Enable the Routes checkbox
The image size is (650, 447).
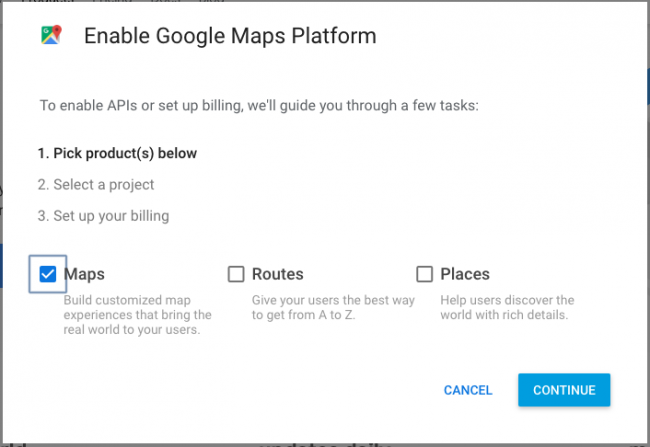click(x=236, y=274)
